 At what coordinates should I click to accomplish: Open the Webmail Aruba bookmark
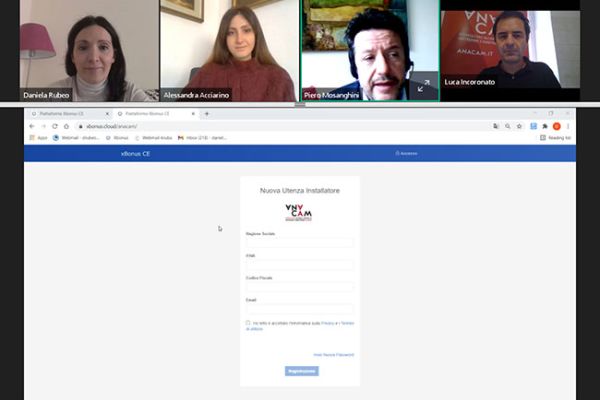(x=153, y=138)
